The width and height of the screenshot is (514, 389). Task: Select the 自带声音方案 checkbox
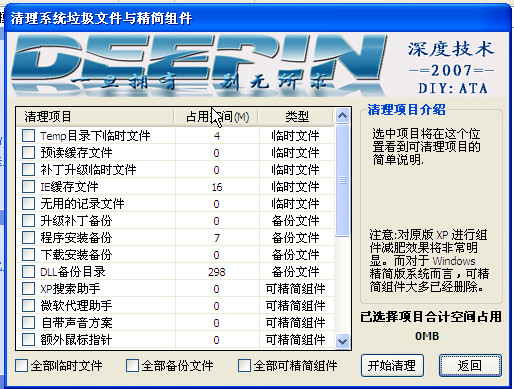coord(28,323)
